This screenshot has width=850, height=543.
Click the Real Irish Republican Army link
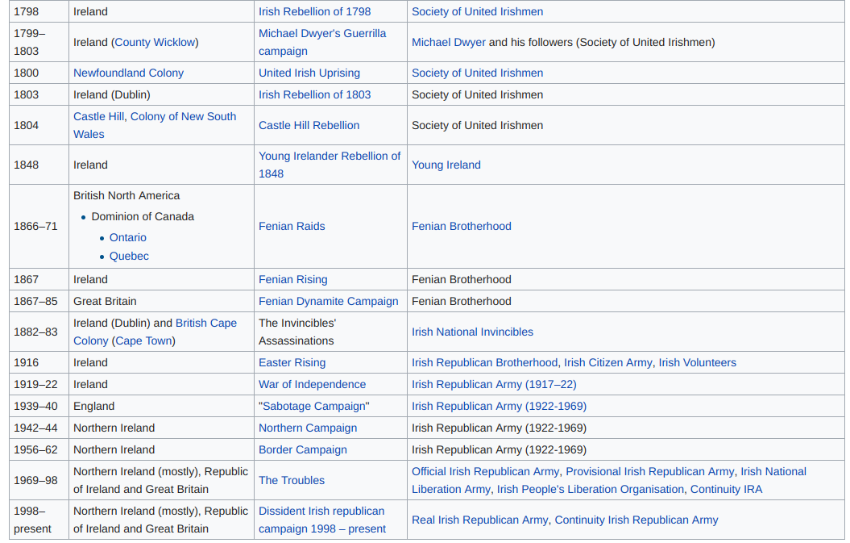coord(479,520)
